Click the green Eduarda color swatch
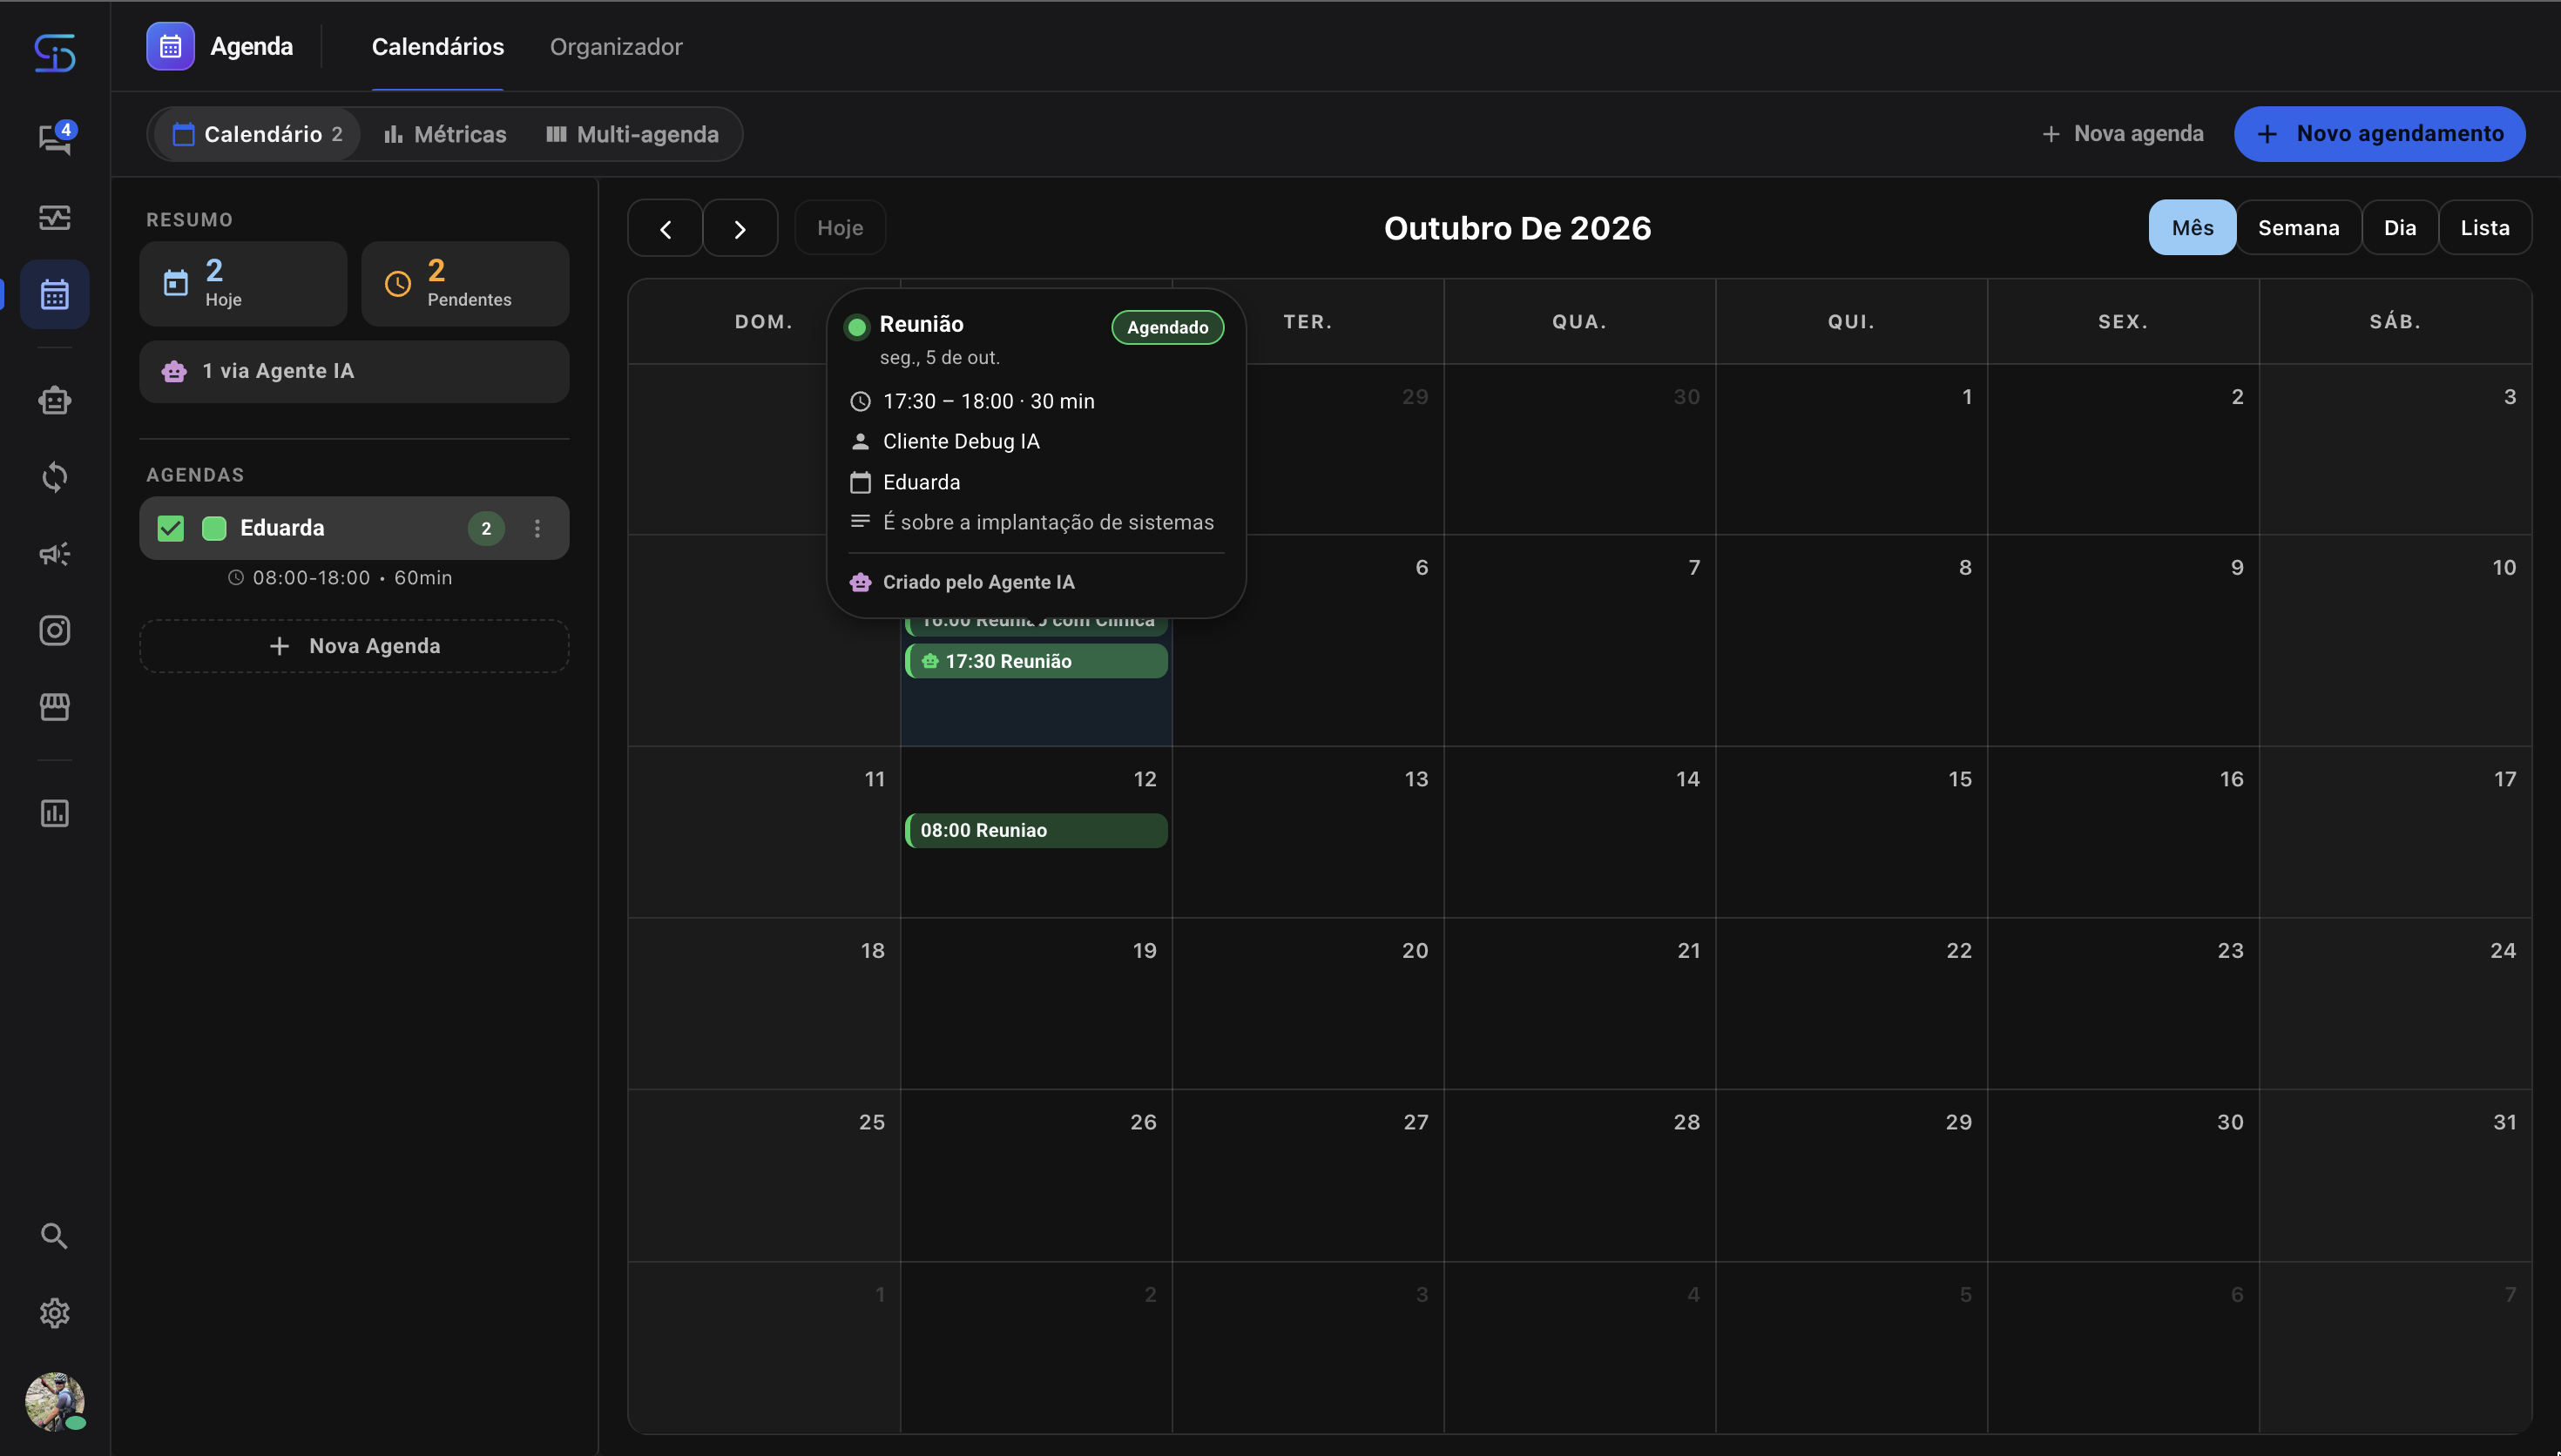 point(214,528)
